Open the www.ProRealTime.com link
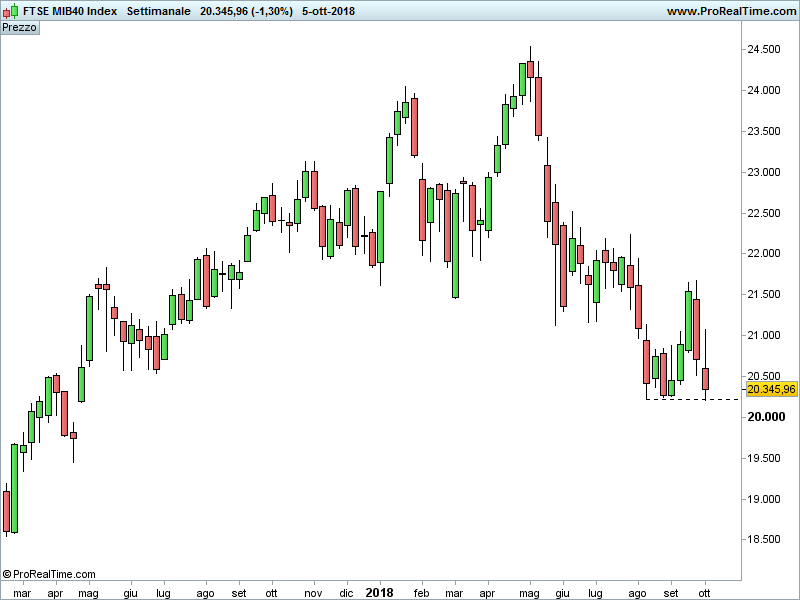The width and height of the screenshot is (800, 600). (x=731, y=11)
